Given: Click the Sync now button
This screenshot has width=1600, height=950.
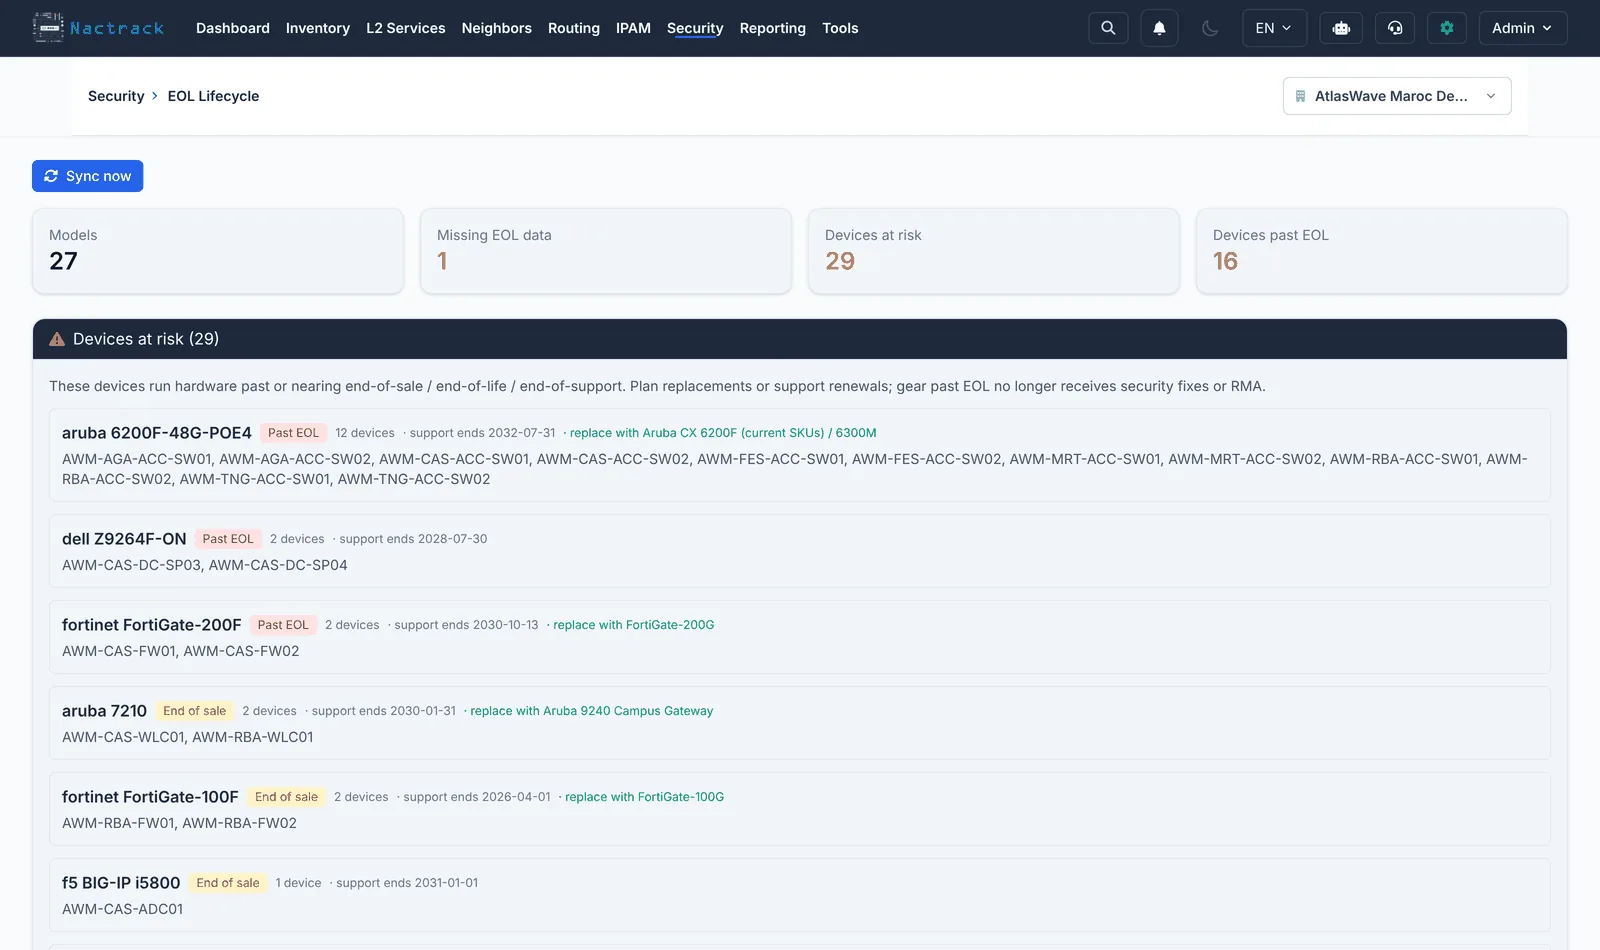Looking at the screenshot, I should pyautogui.click(x=88, y=176).
